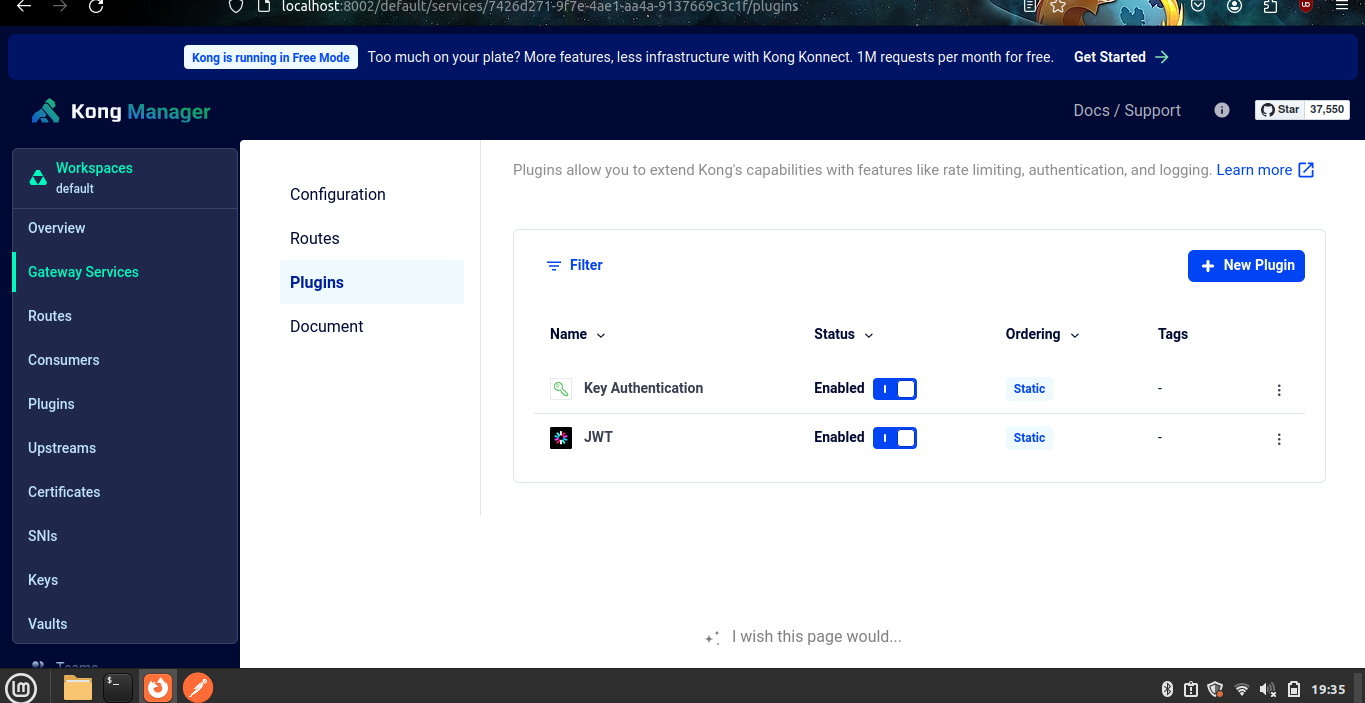Open the Workspaces default selector
Image resolution: width=1365 pixels, height=703 pixels.
point(125,178)
